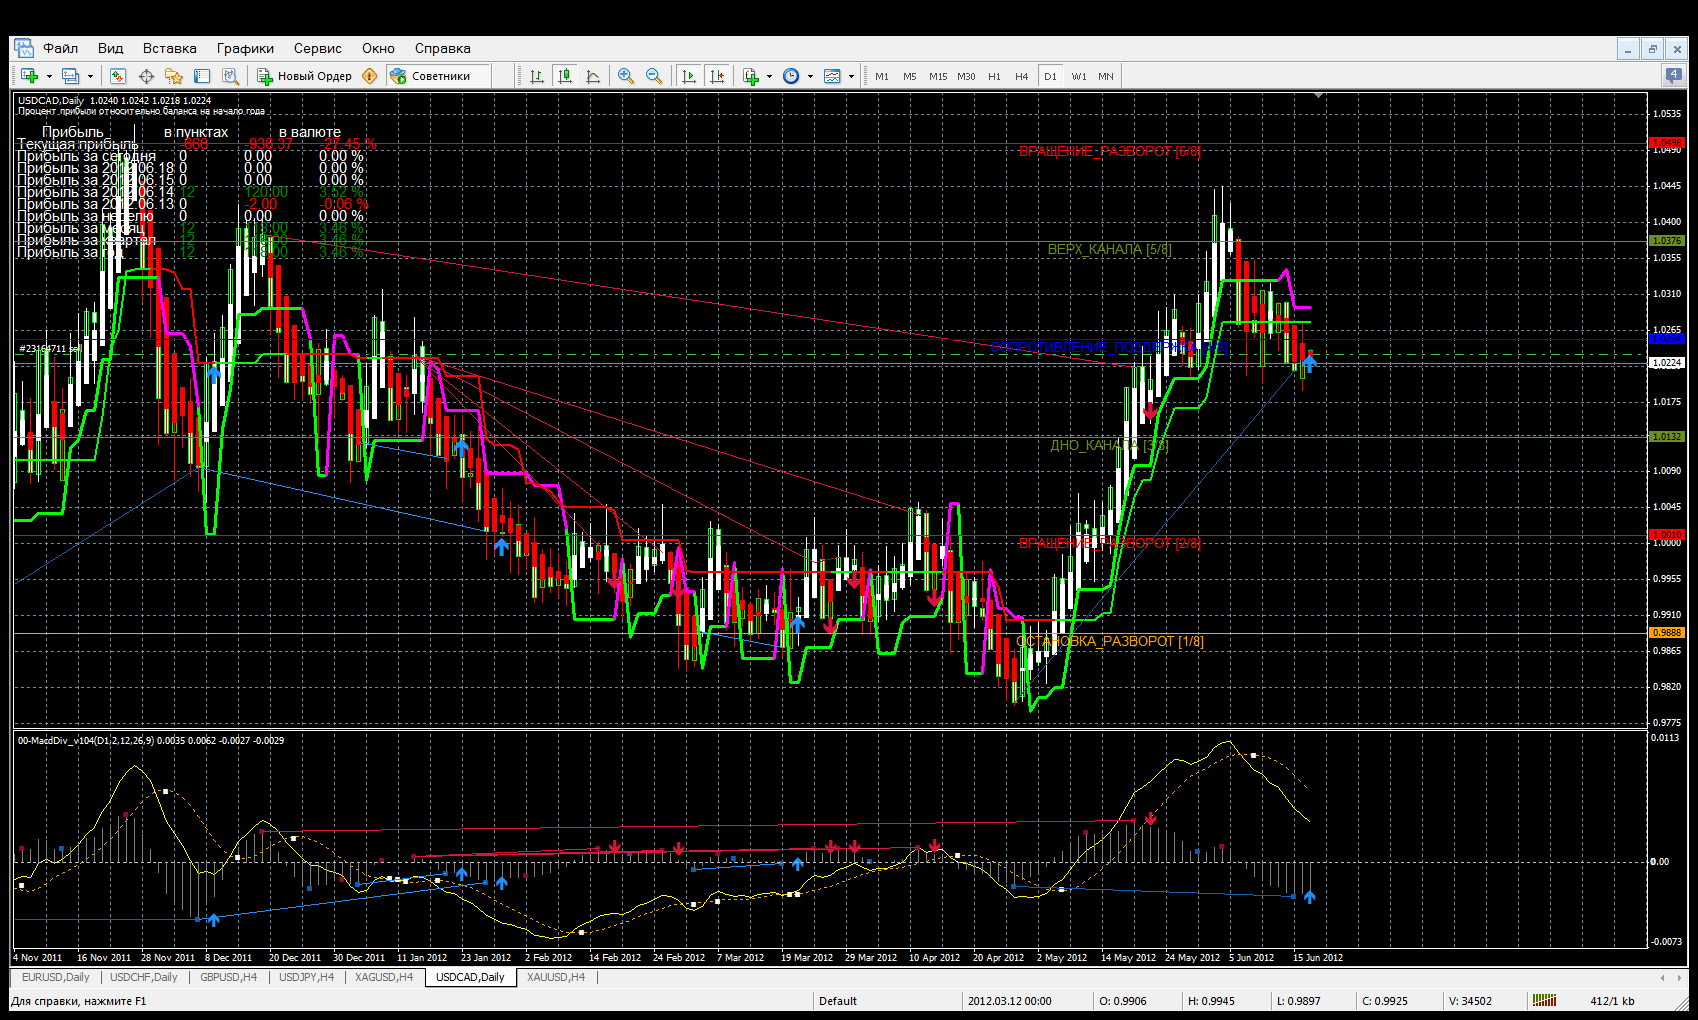Open the Market Watch window icon
The height and width of the screenshot is (1020, 1698).
pos(118,76)
